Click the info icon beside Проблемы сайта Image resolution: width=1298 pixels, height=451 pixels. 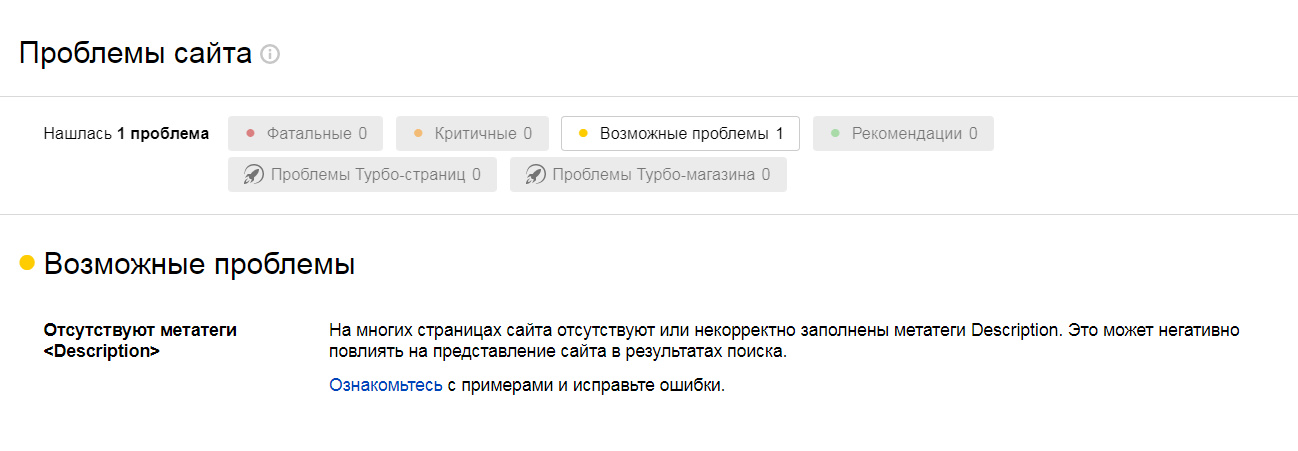269,54
